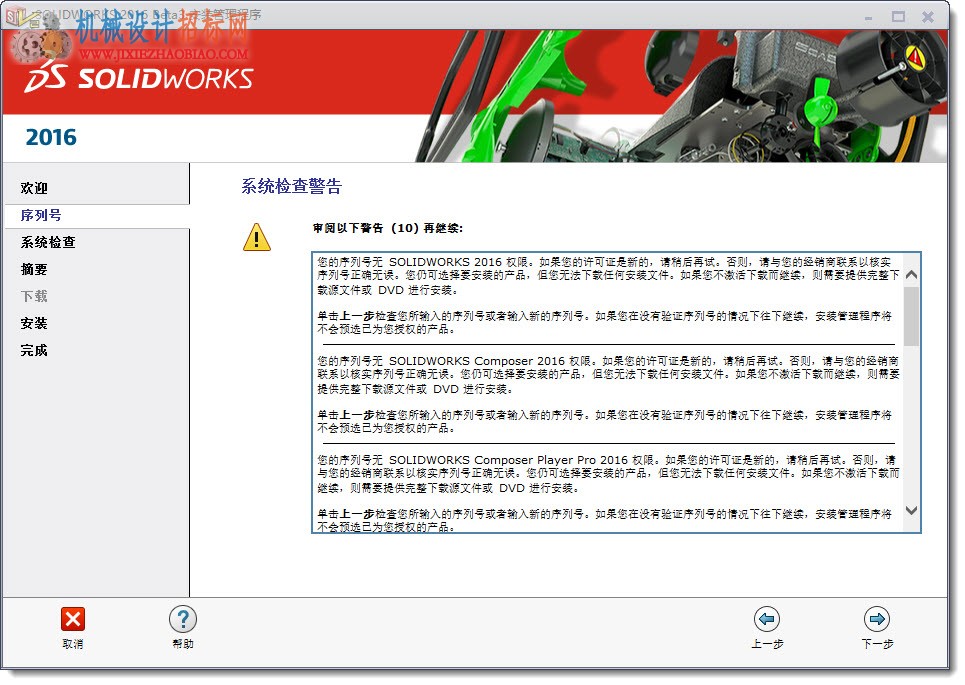Screen dimensions: 965x685
Task: Minimize the installation manager window
Action: (868, 17)
